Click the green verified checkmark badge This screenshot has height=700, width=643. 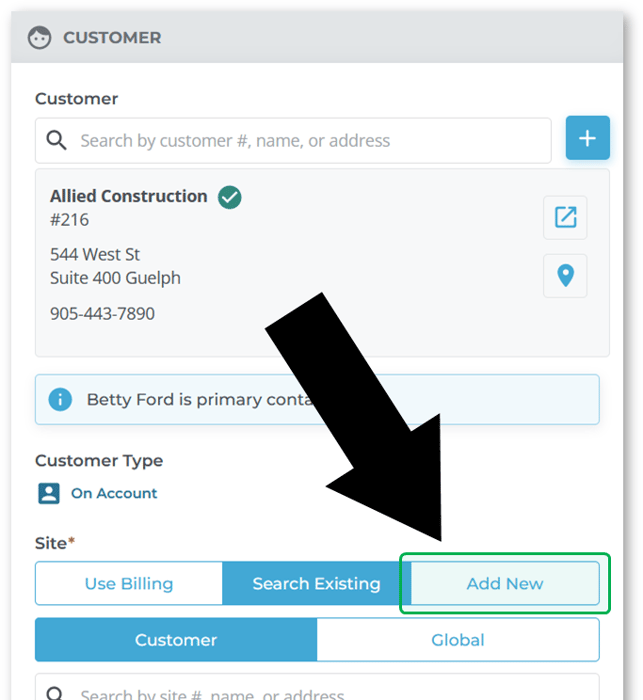(230, 197)
